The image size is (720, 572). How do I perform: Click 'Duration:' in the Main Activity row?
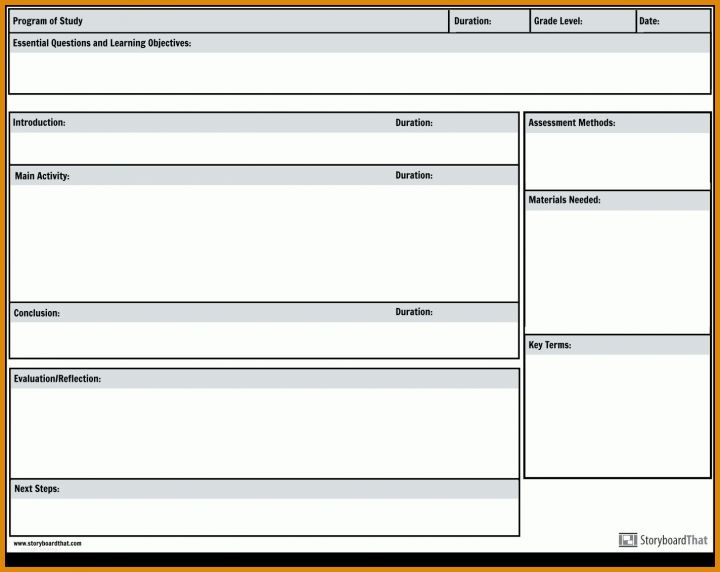coord(414,175)
